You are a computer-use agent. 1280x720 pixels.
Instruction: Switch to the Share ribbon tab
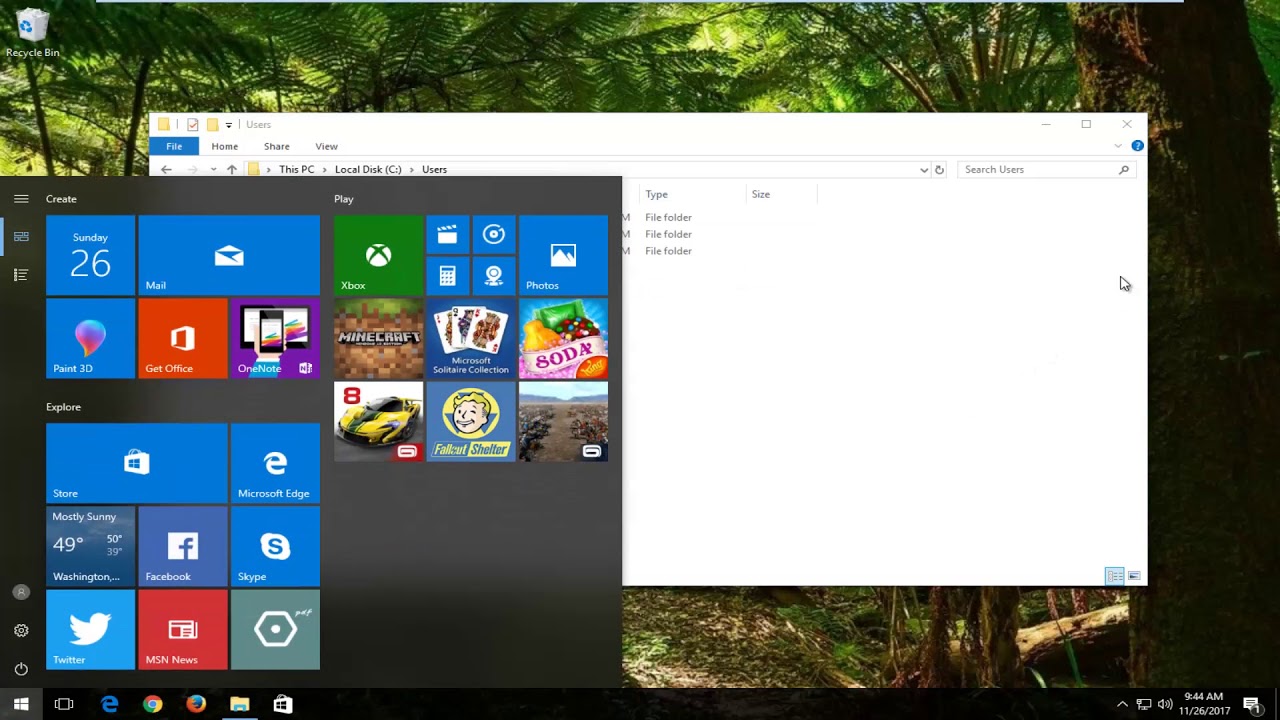pos(277,146)
